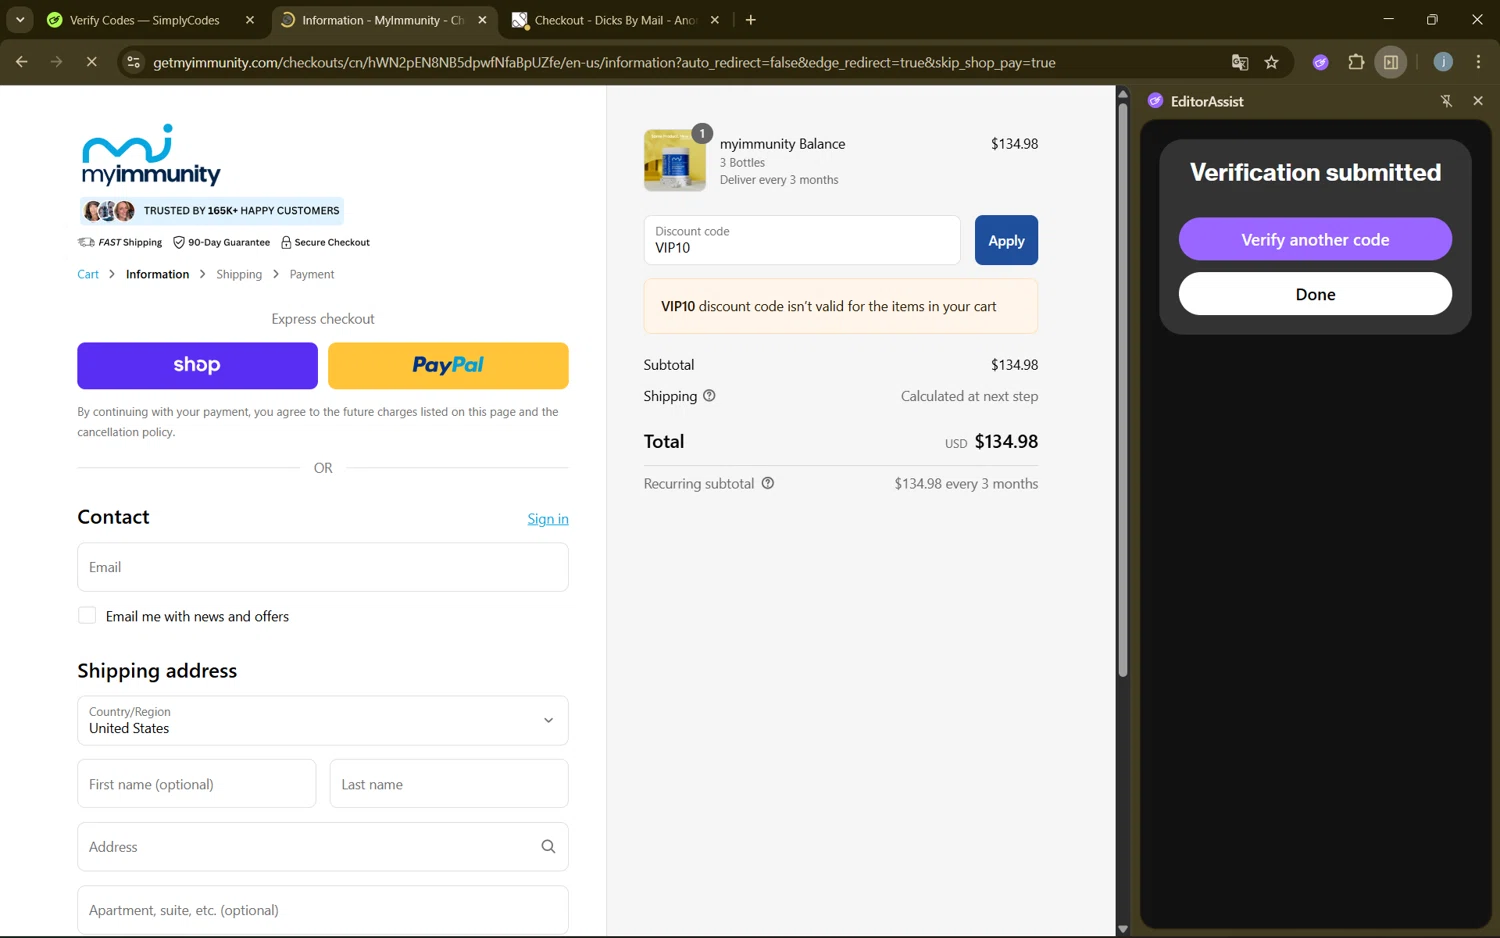Bookmark this page with the star

(x=1271, y=62)
